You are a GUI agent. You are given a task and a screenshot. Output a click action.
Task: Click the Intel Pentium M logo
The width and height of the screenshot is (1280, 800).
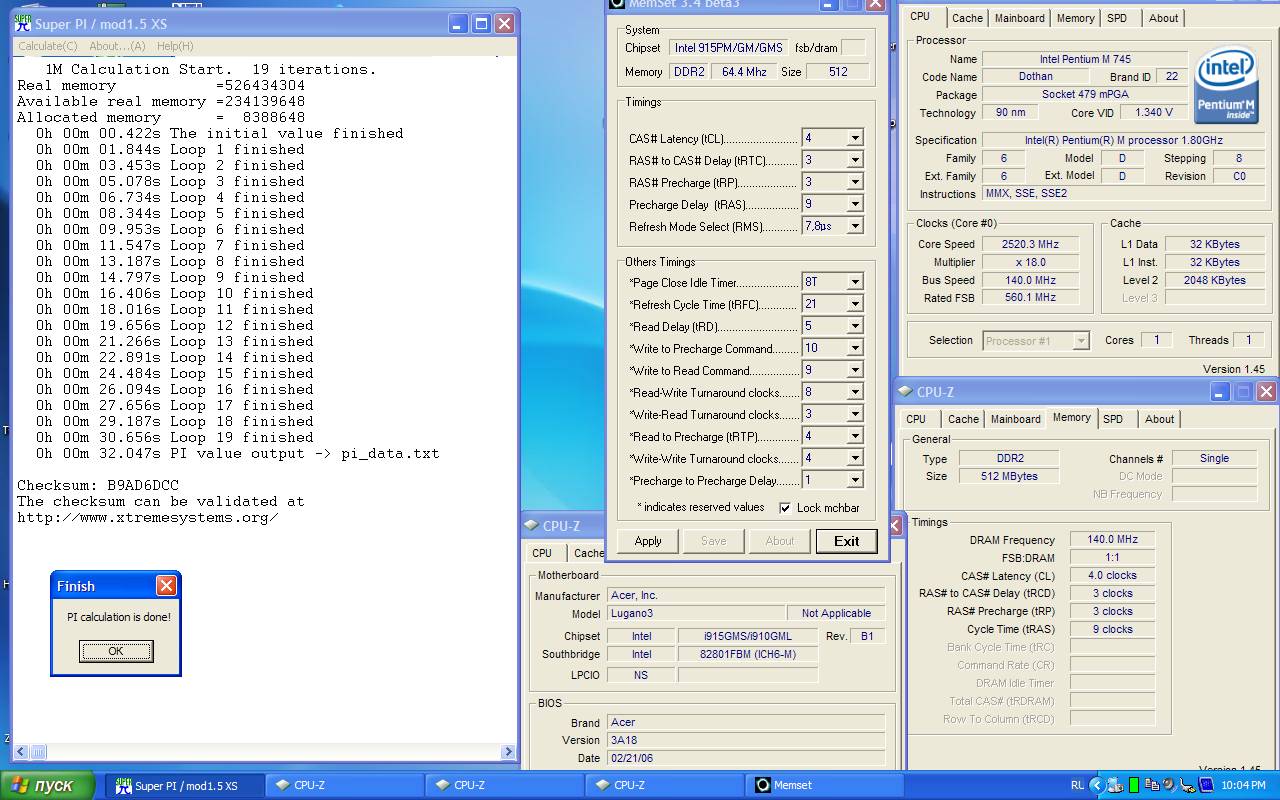click(1226, 84)
